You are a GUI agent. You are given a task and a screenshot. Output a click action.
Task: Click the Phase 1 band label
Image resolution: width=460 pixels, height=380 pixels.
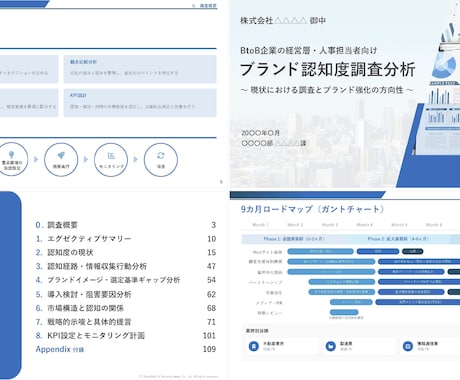click(294, 239)
